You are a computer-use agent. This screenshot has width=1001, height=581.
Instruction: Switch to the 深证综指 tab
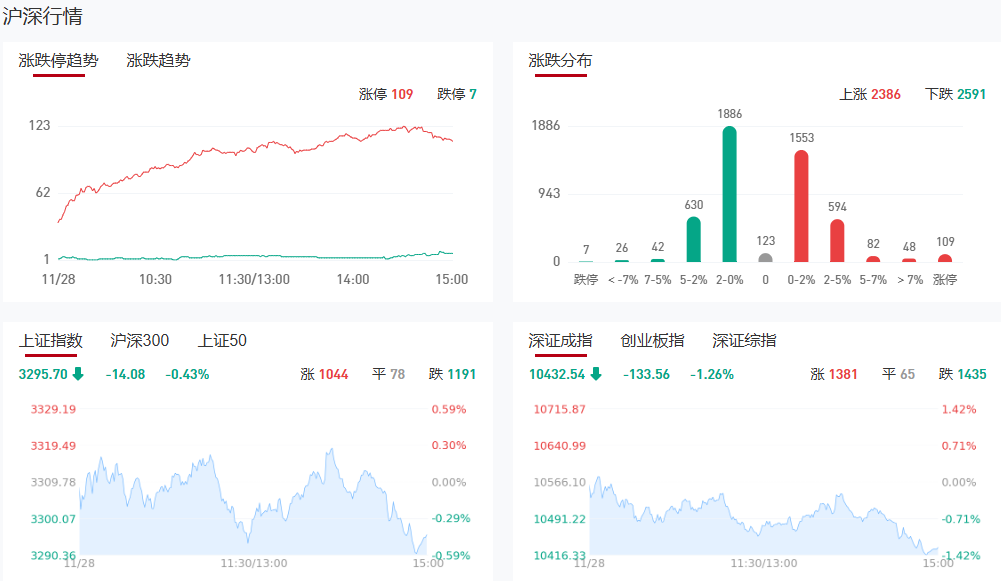(744, 341)
